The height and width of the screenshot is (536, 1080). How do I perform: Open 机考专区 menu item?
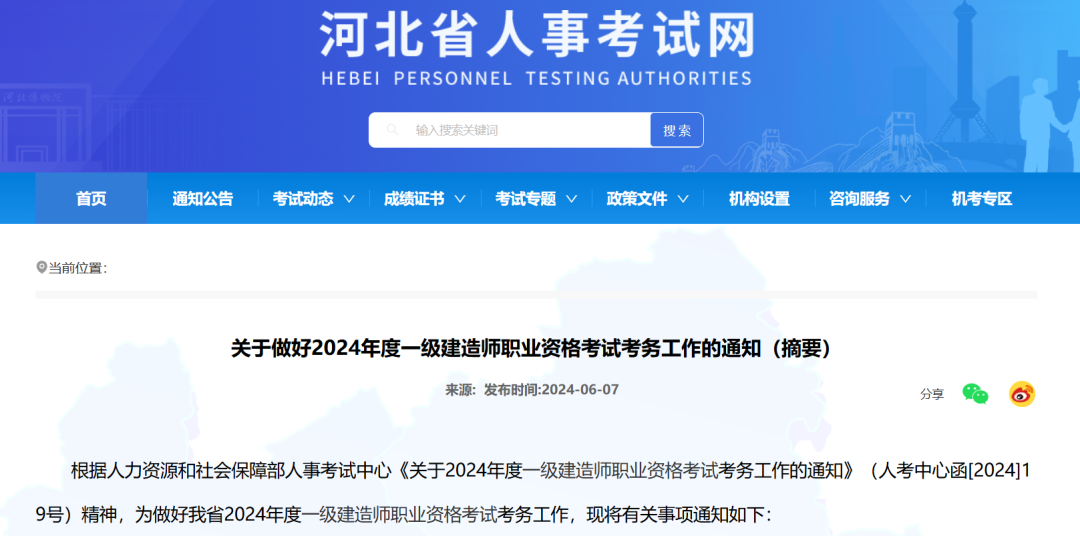tap(982, 199)
